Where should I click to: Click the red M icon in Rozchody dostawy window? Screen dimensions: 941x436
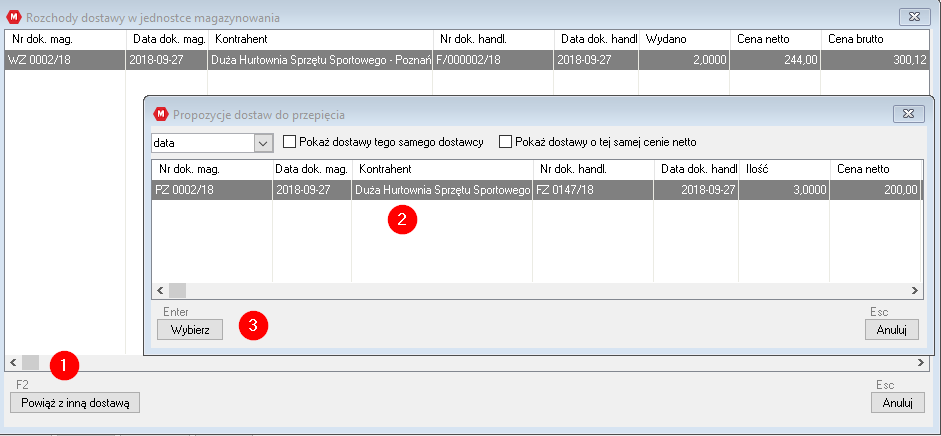(x=14, y=17)
